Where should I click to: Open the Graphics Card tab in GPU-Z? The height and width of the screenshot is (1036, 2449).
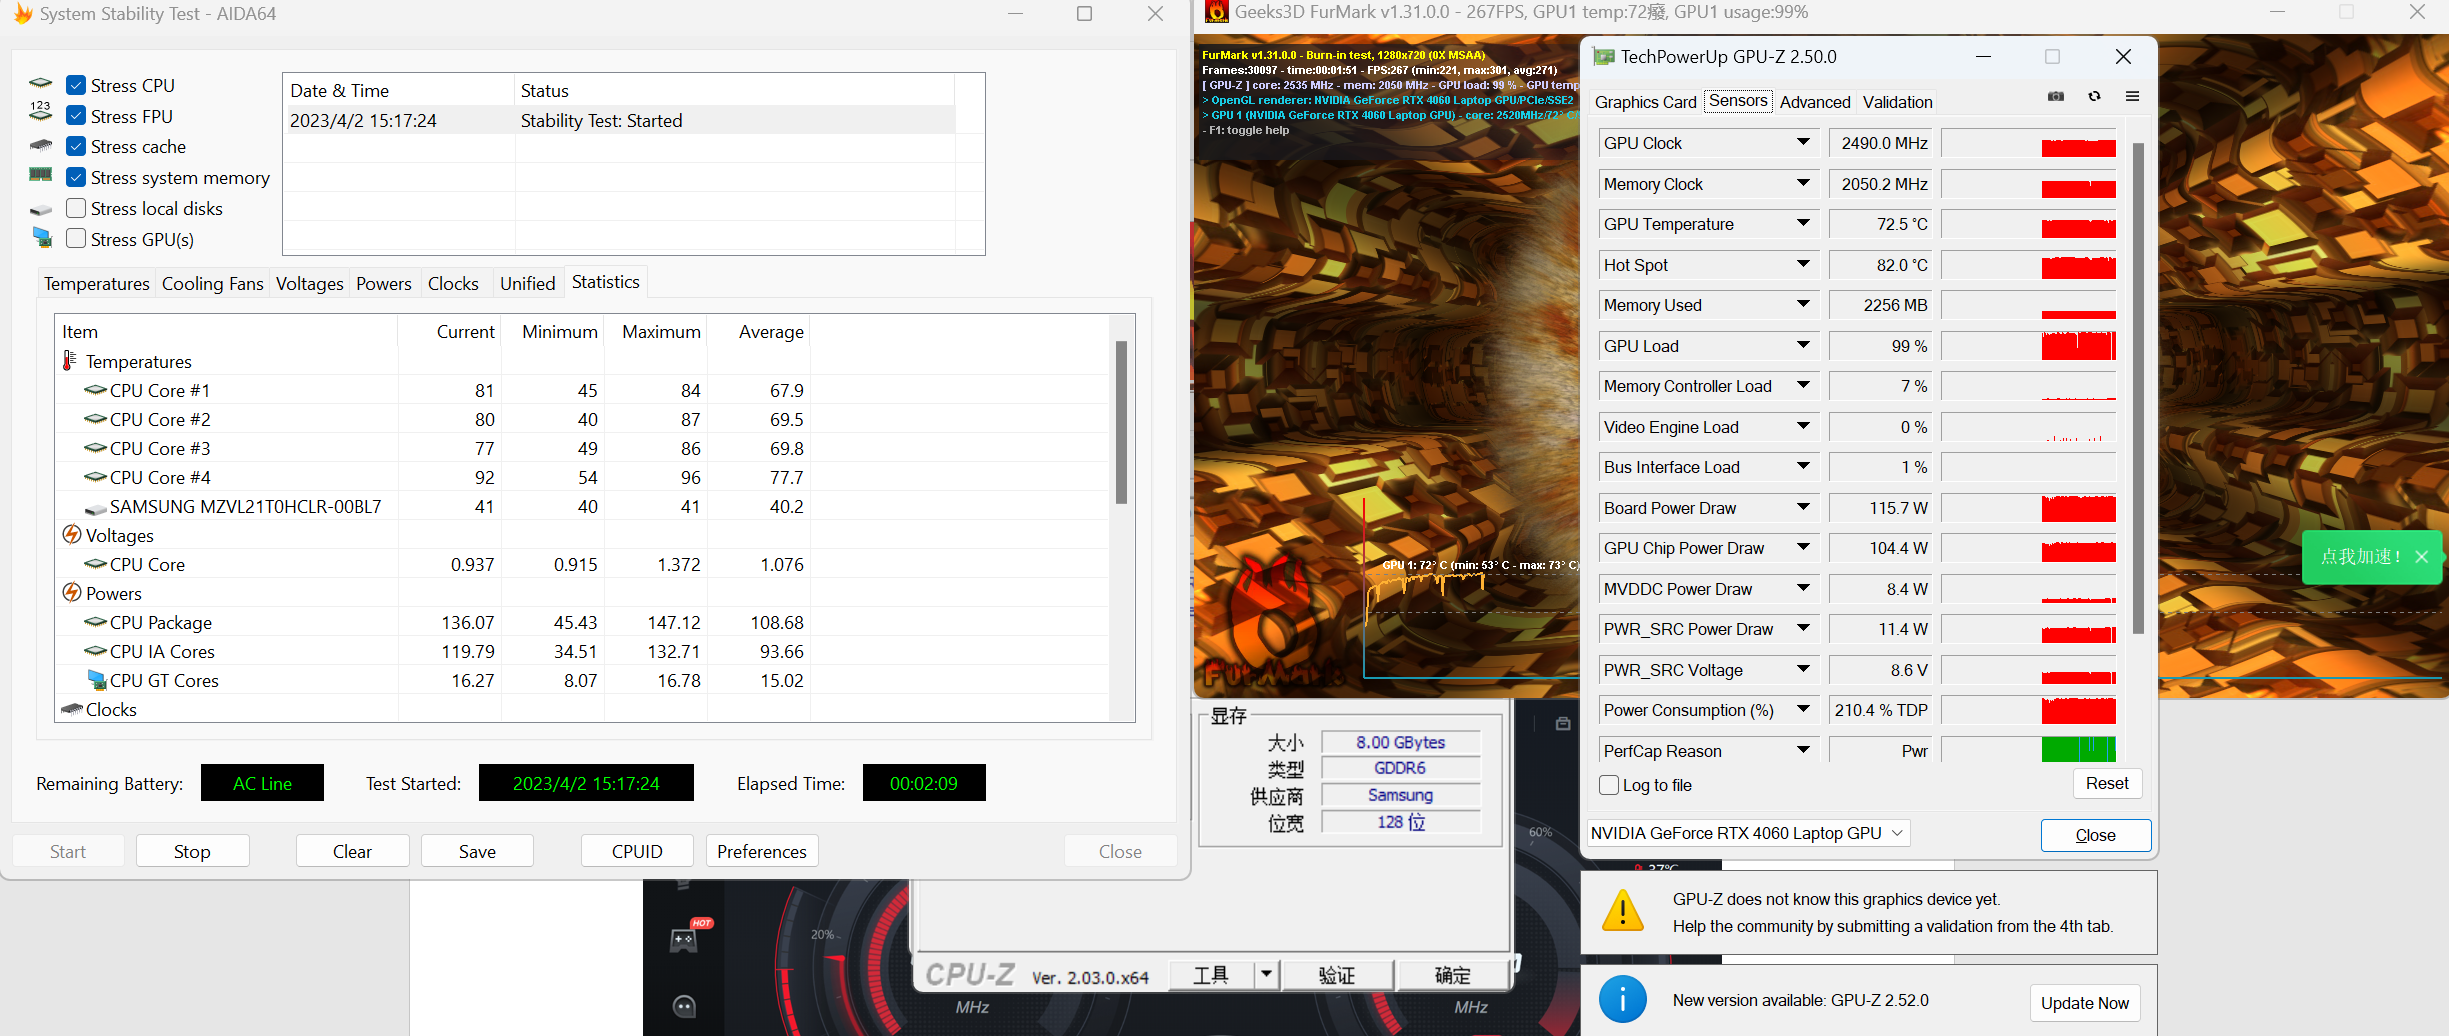tap(1645, 102)
